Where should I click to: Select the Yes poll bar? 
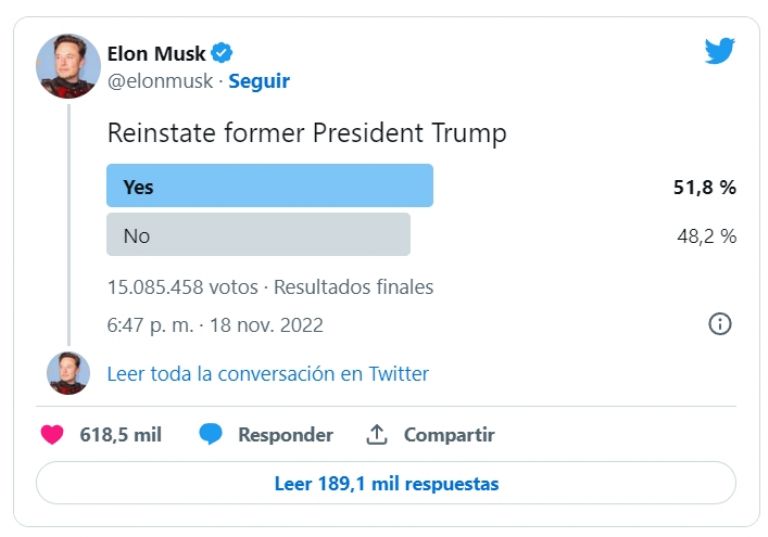click(x=270, y=186)
